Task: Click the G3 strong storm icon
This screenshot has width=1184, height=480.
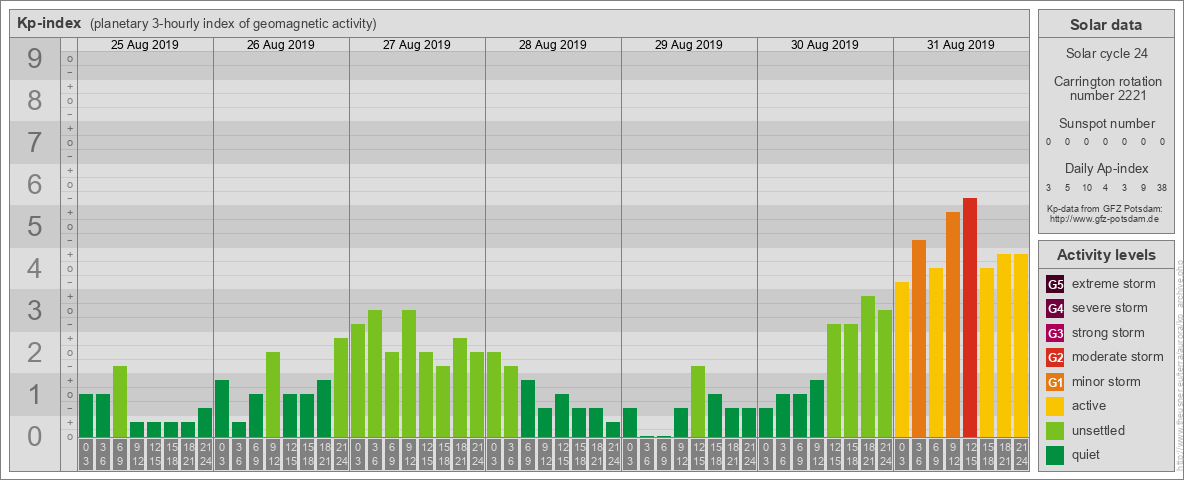Action: [x=1055, y=333]
